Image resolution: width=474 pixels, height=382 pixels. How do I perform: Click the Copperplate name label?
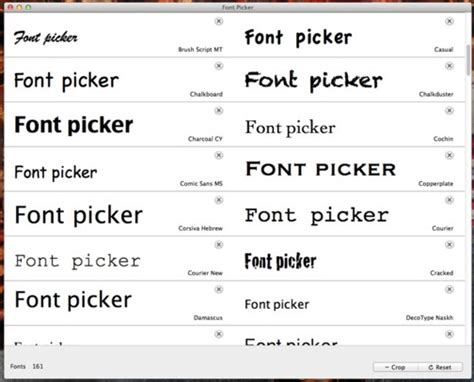pyautogui.click(x=436, y=184)
